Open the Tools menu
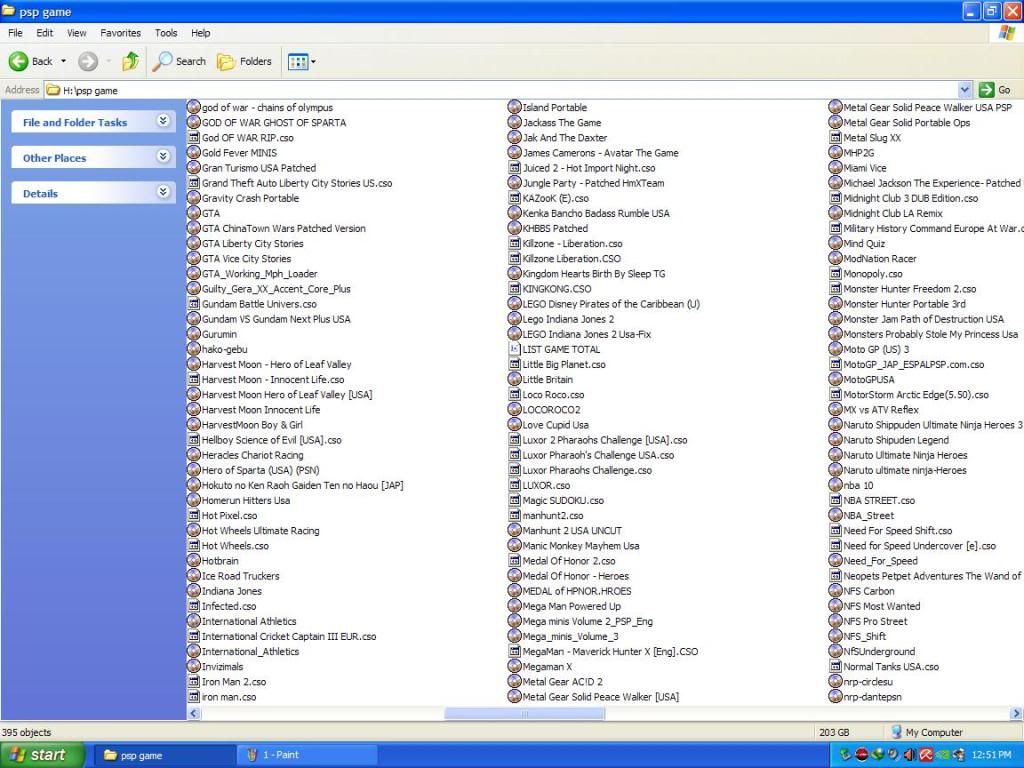The image size is (1024, 768). point(166,33)
